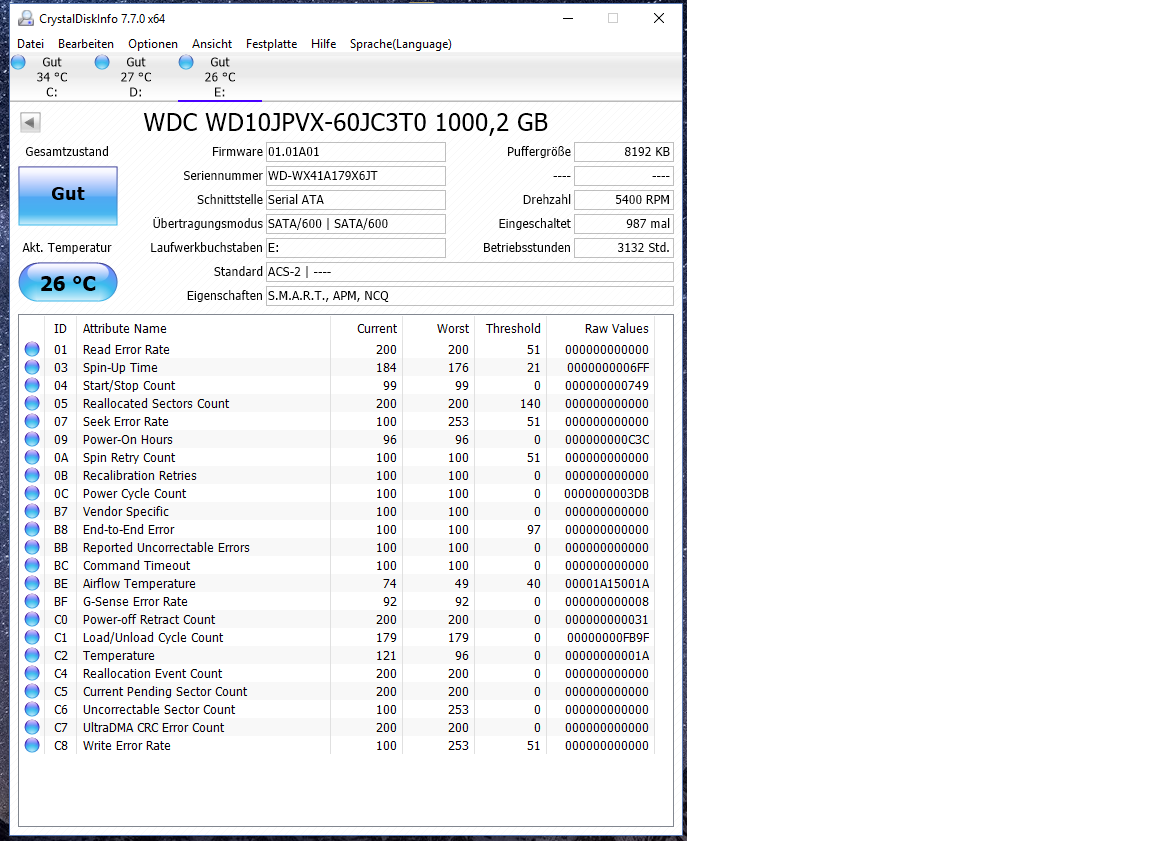Open the Festplatte menu
Screen dimensions: 1152x841
pyautogui.click(x=271, y=44)
